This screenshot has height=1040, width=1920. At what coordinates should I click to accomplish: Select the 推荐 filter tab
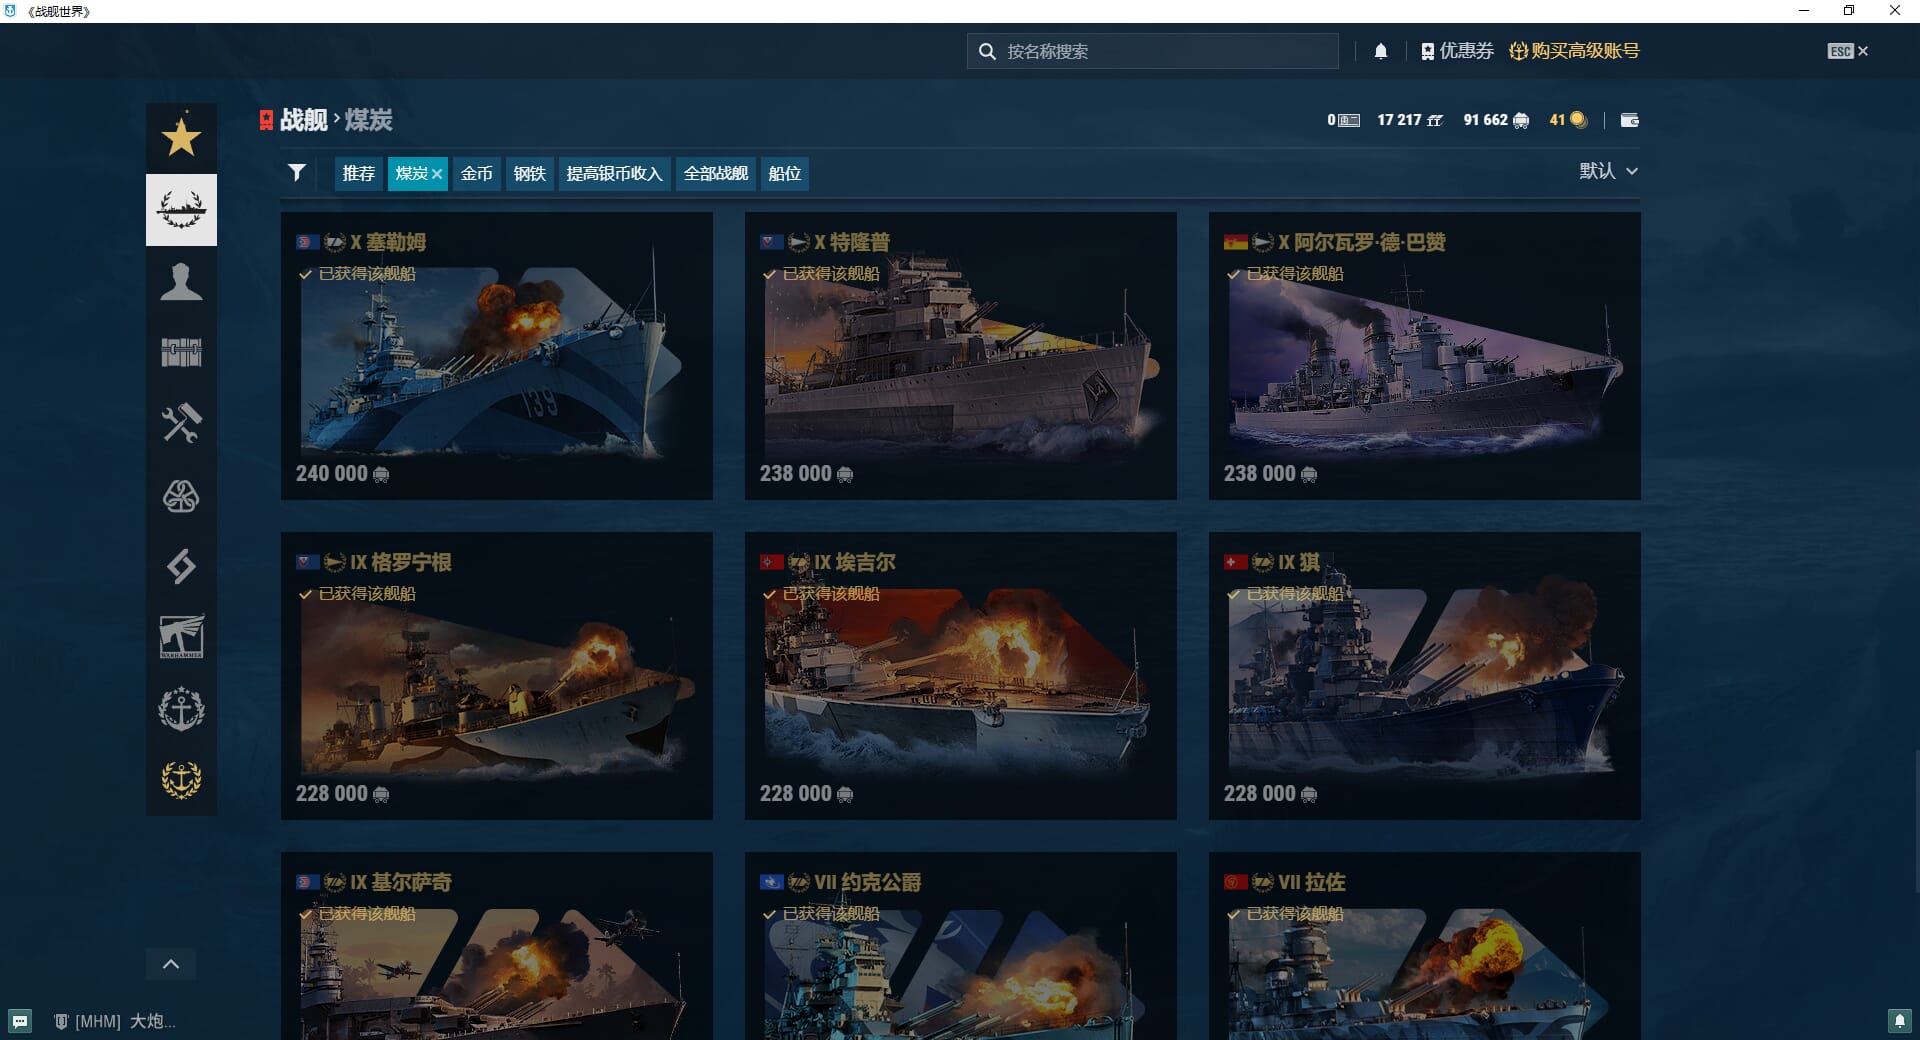358,174
